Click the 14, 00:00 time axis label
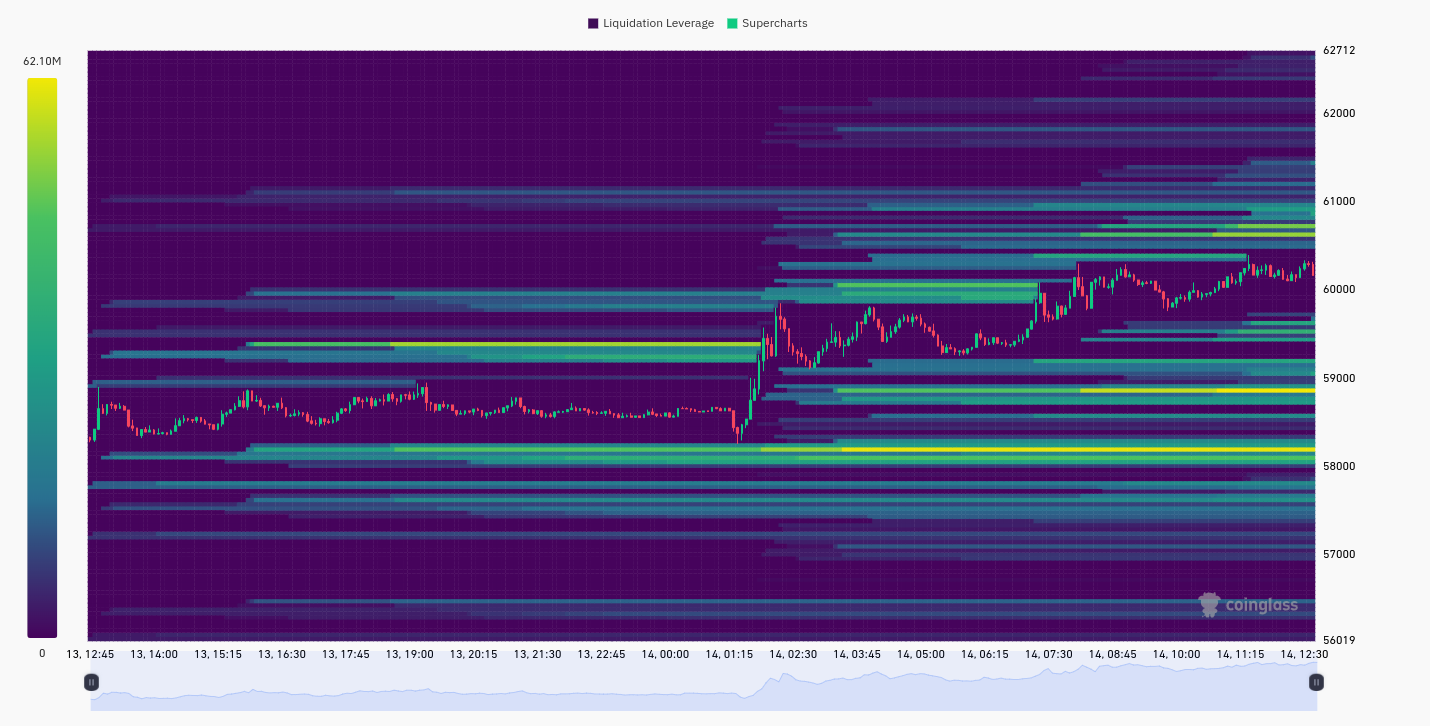Image resolution: width=1430 pixels, height=726 pixels. (666, 654)
